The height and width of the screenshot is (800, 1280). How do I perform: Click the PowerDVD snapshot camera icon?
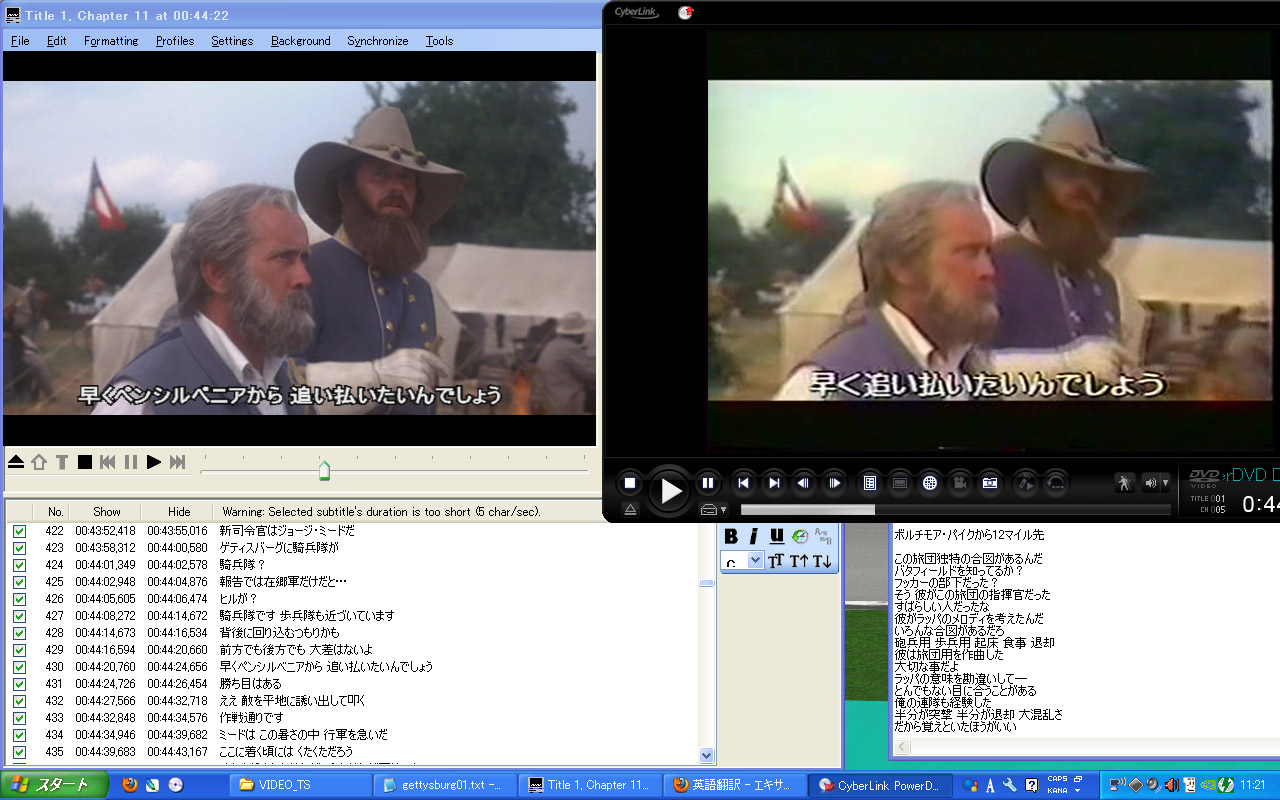[990, 483]
